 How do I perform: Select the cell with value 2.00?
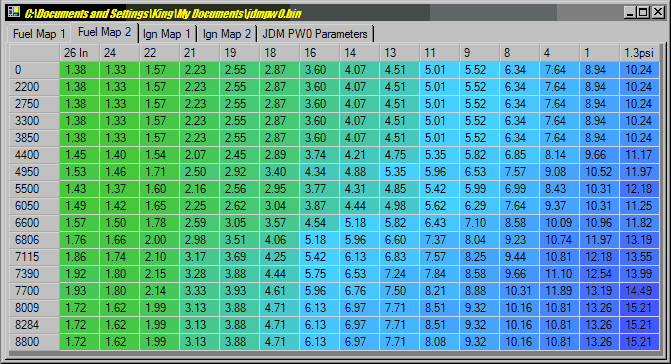[160, 240]
